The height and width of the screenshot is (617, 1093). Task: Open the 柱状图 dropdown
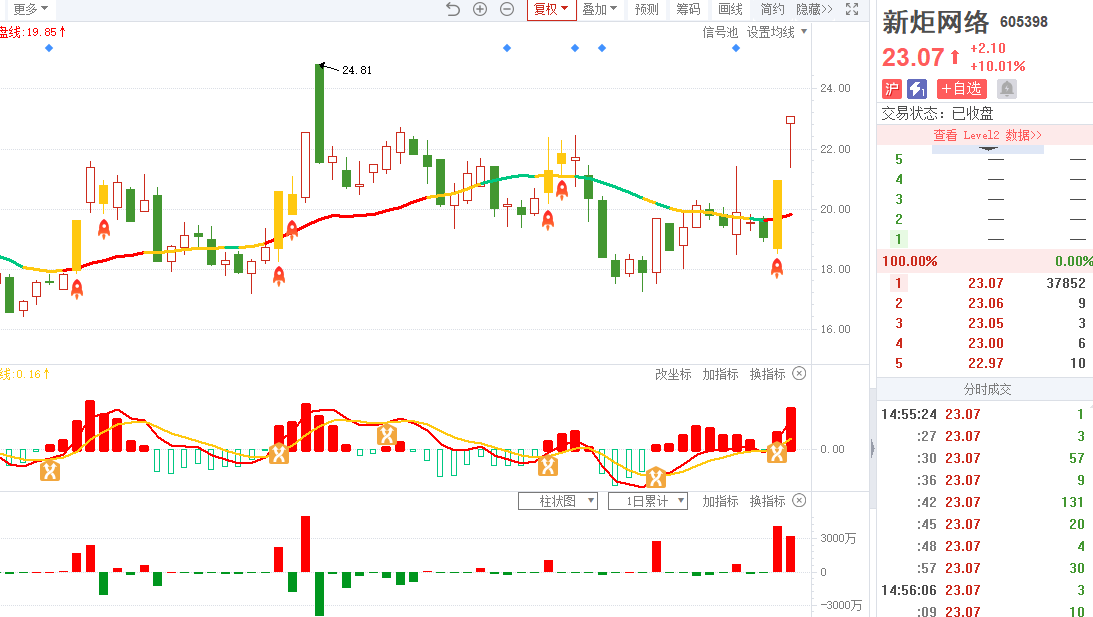558,501
